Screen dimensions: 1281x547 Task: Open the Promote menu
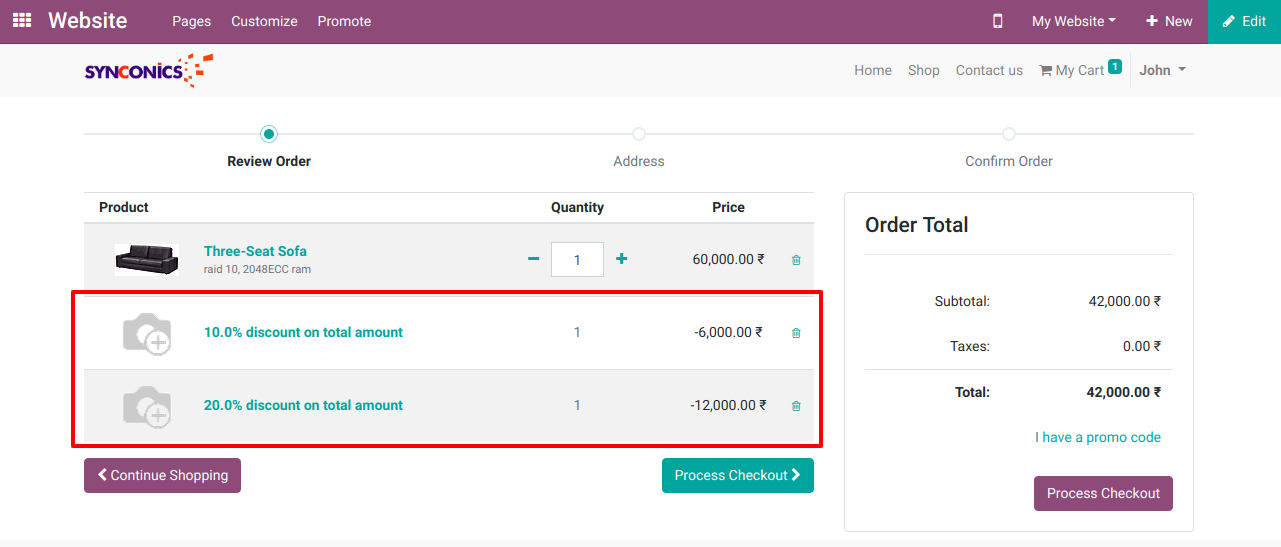(x=344, y=21)
